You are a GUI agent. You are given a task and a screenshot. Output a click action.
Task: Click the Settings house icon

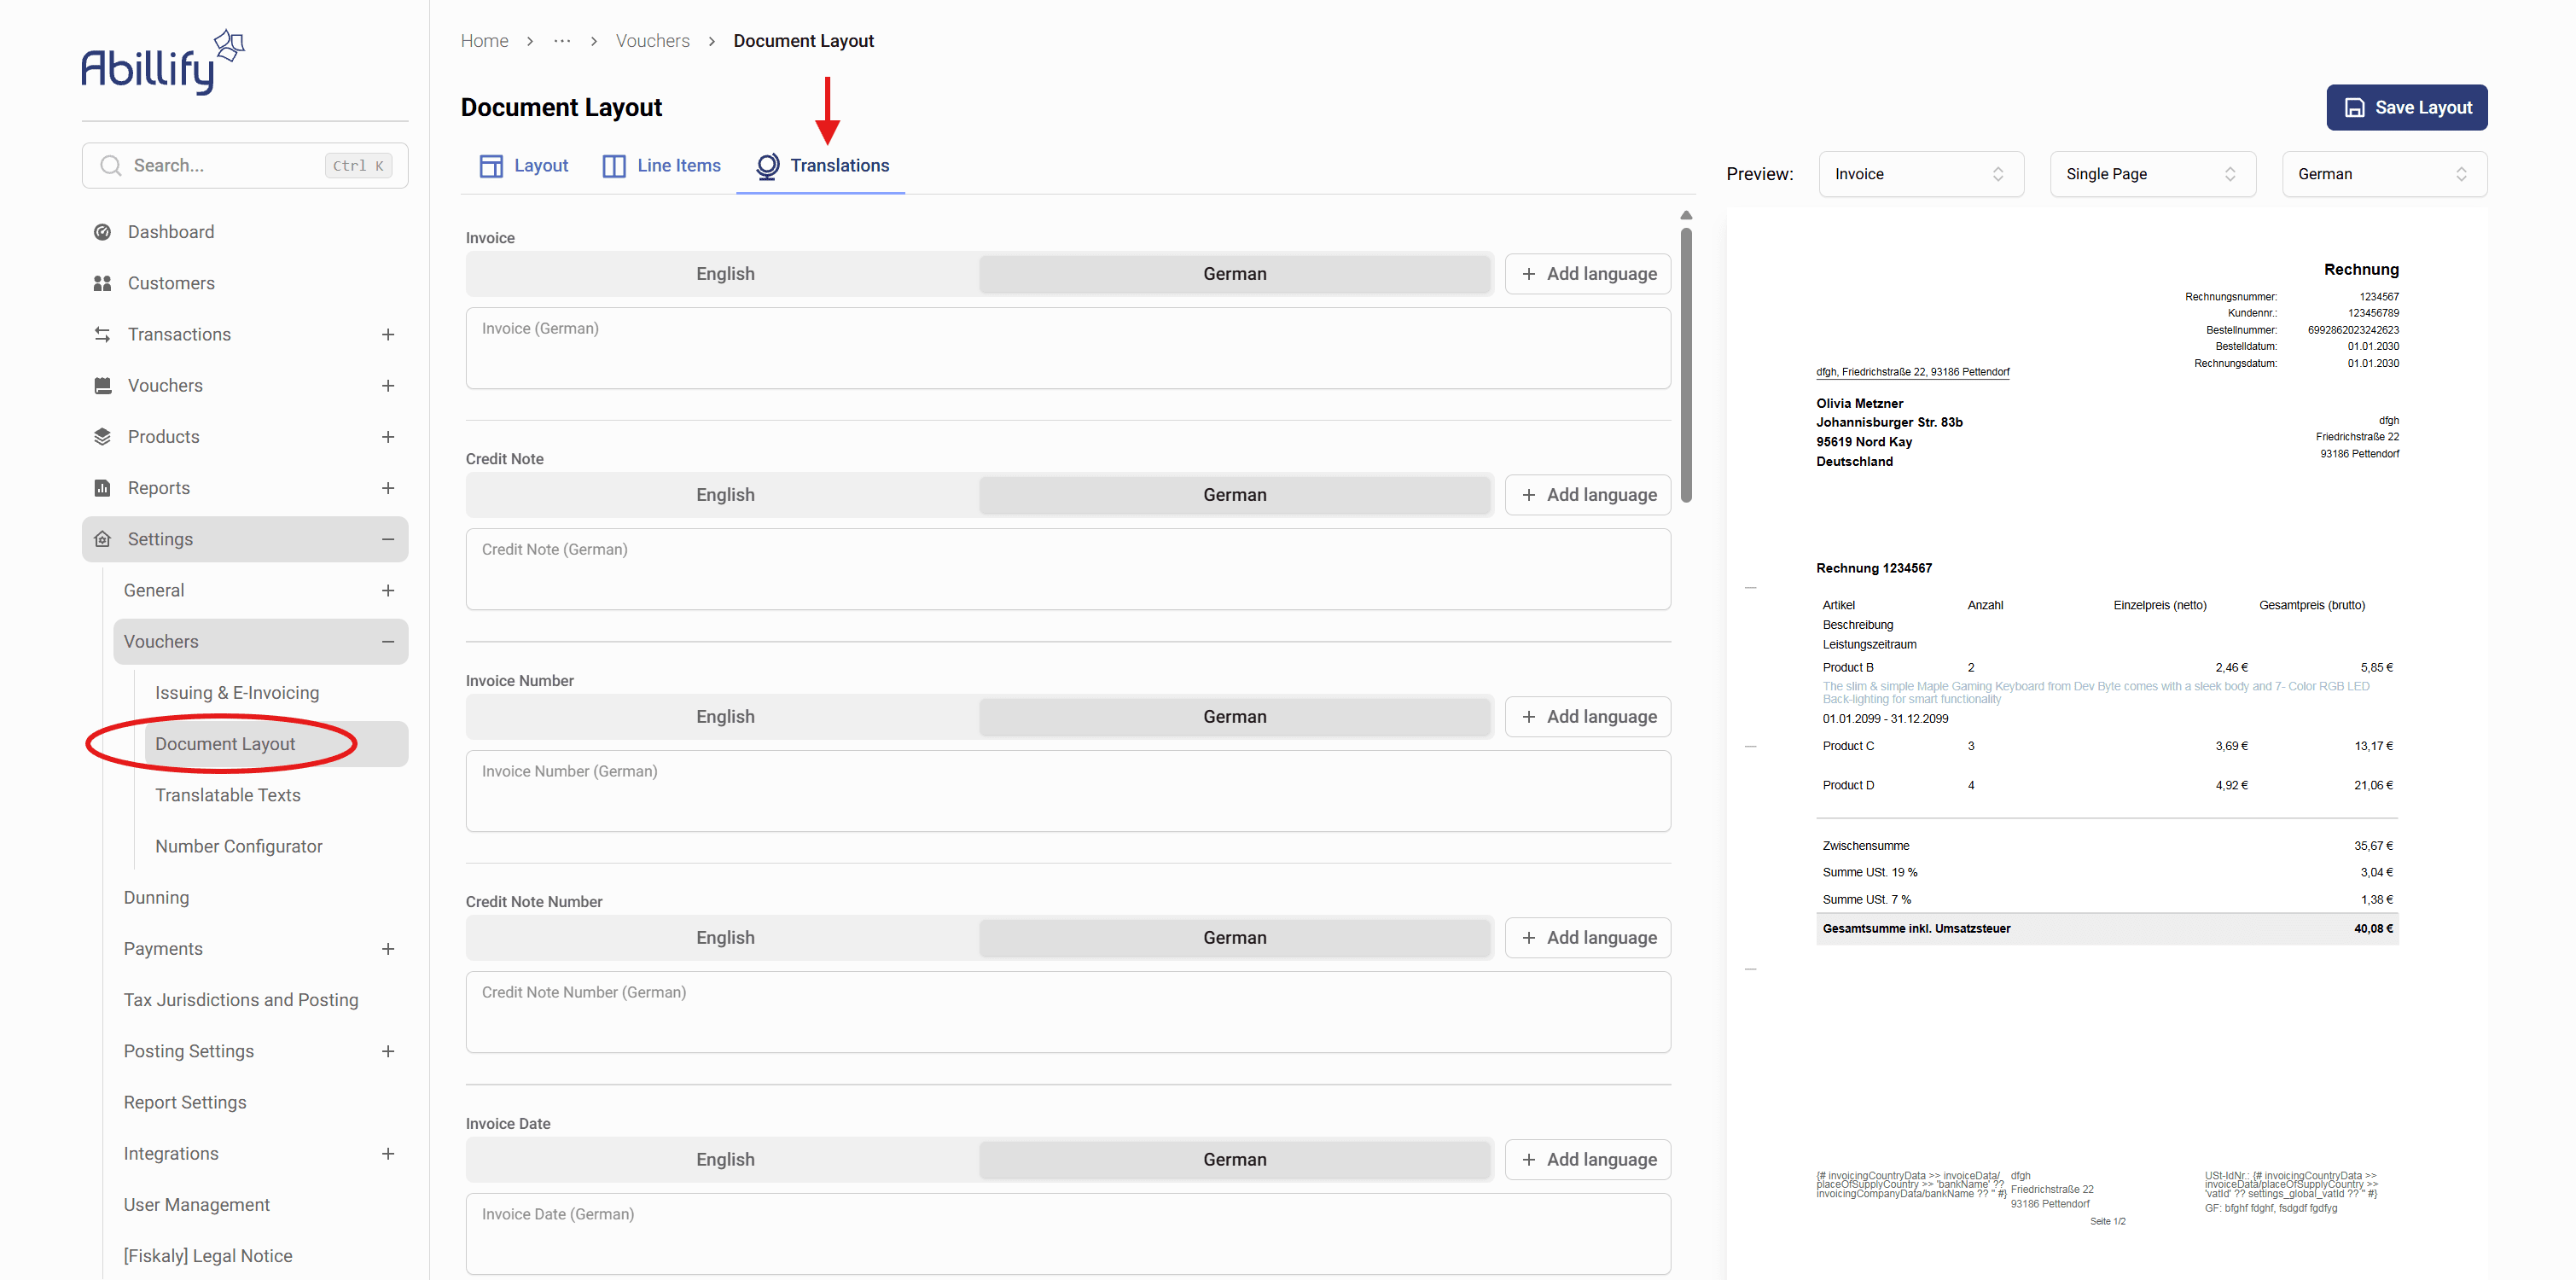click(x=102, y=539)
